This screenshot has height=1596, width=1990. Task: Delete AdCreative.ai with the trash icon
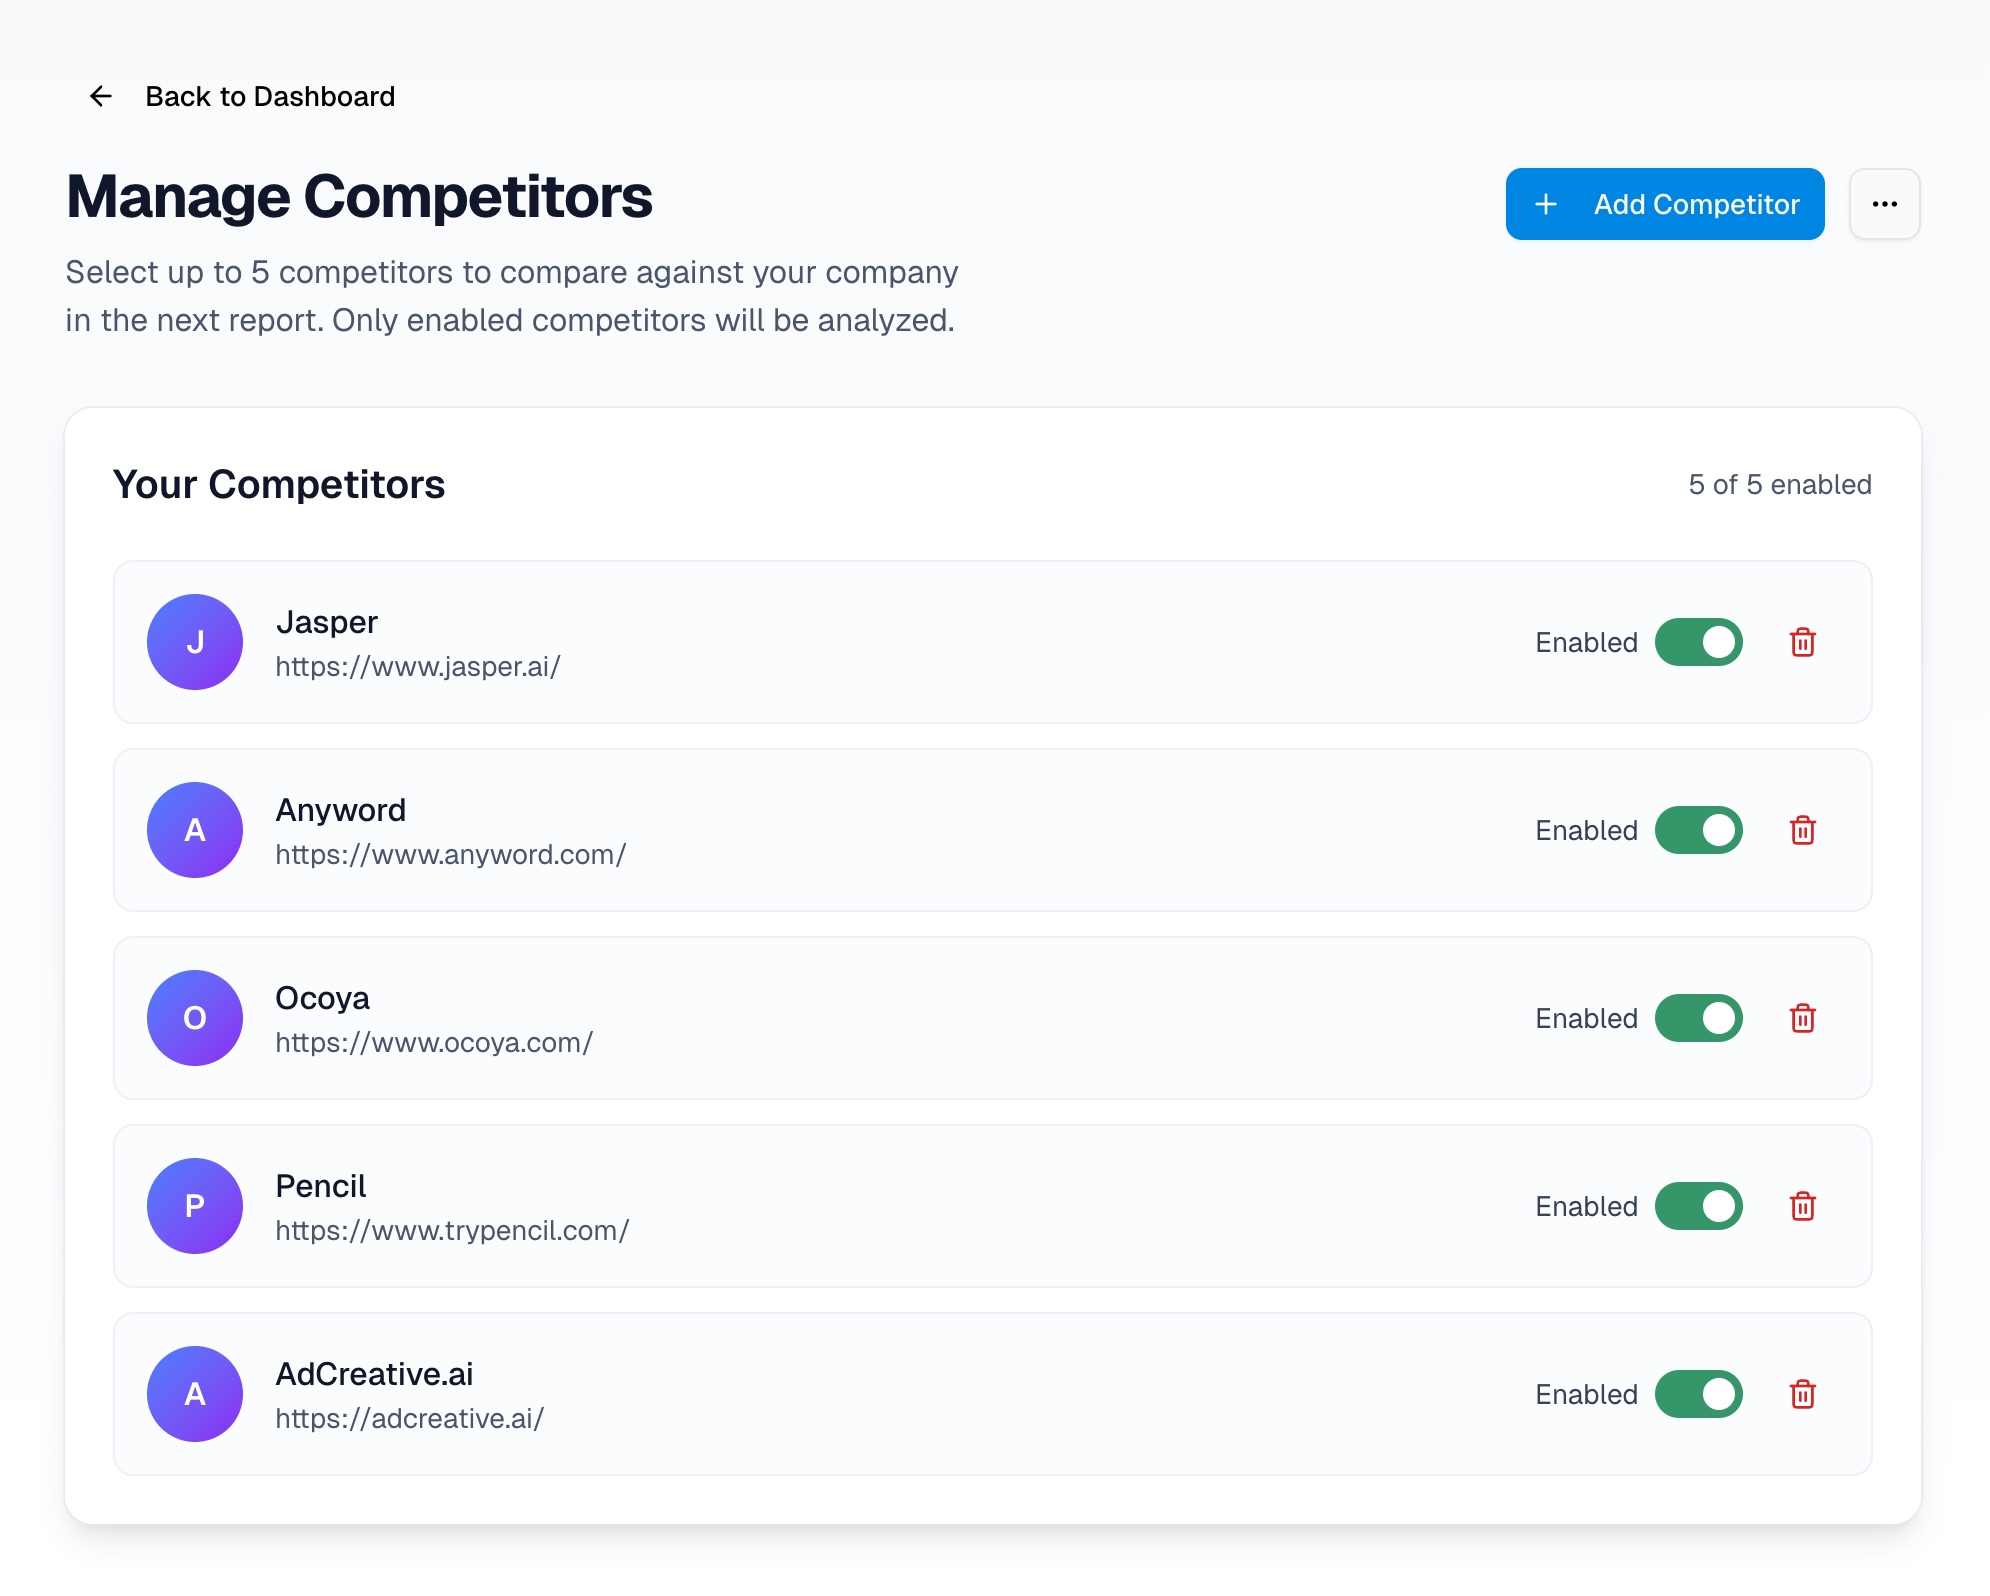tap(1804, 1394)
